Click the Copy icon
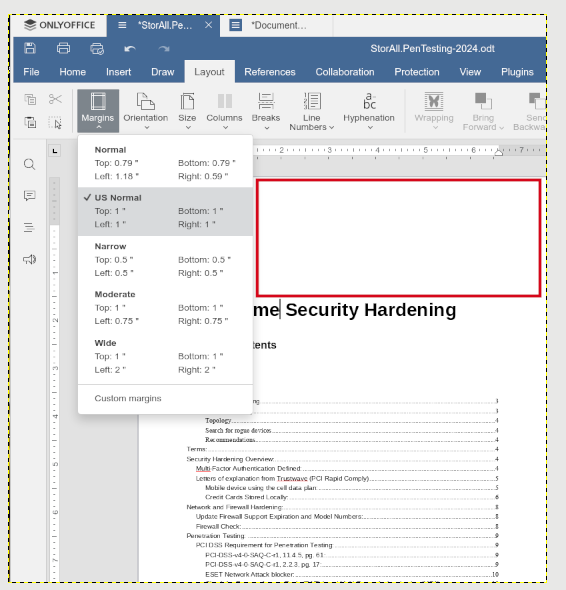566x590 pixels. pos(30,99)
